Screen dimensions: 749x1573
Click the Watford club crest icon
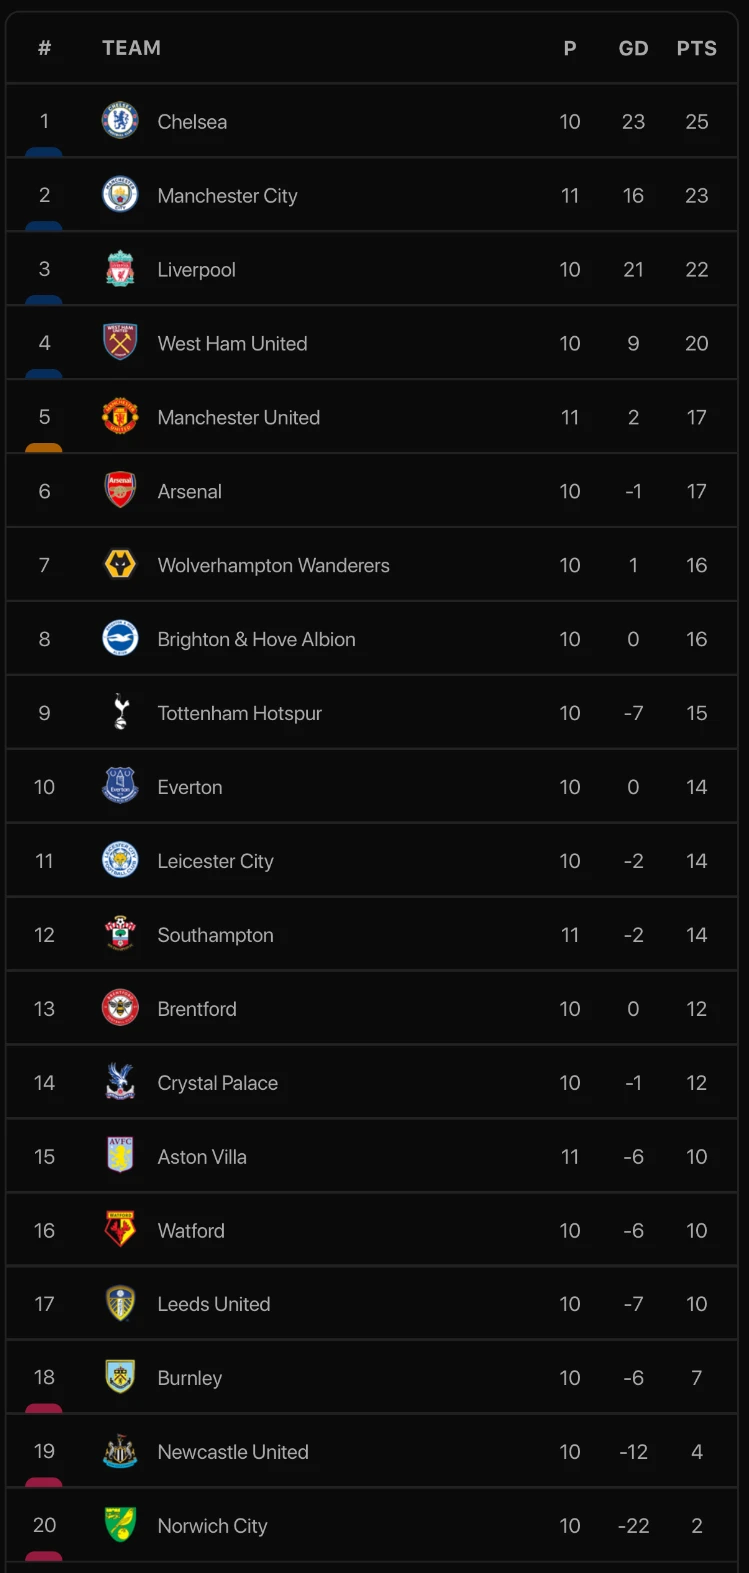point(120,1230)
